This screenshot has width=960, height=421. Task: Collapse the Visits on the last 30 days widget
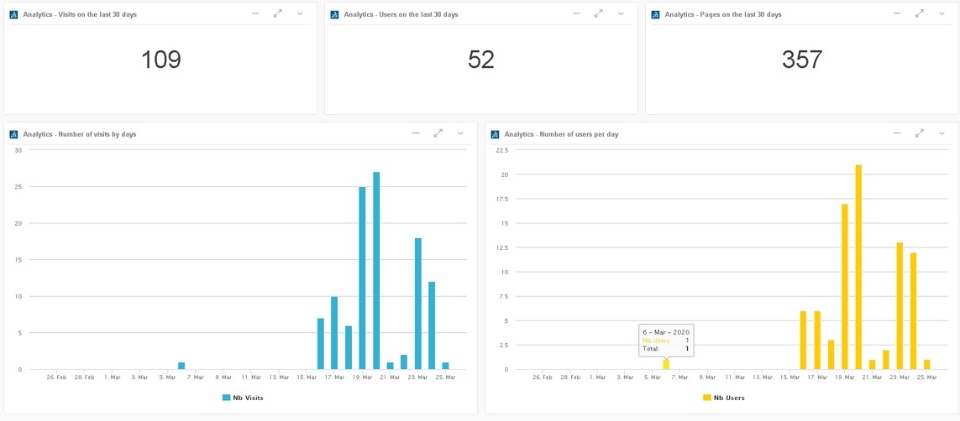[255, 14]
